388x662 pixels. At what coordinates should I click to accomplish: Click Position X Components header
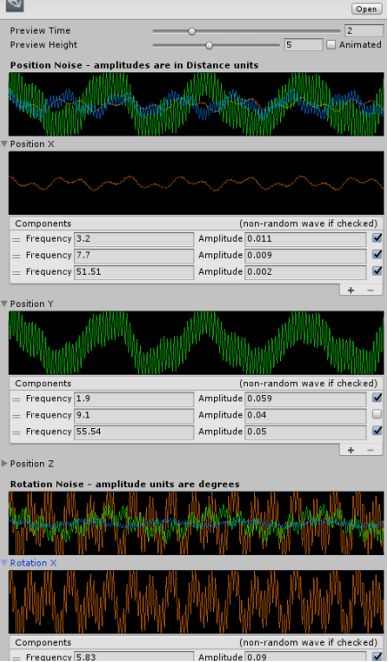[43, 223]
